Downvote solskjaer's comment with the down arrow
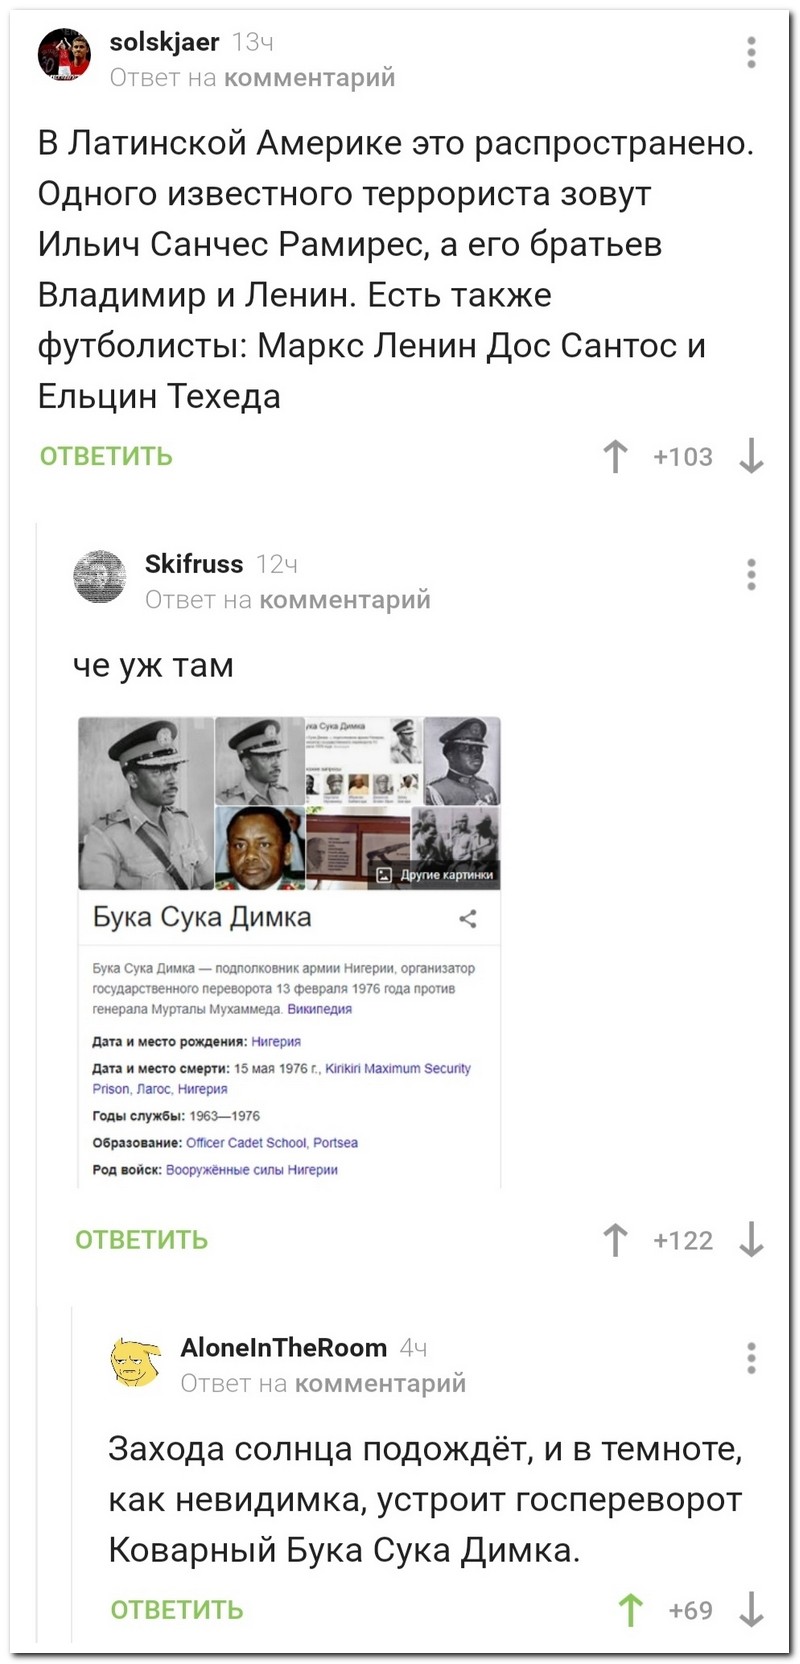 (x=751, y=457)
